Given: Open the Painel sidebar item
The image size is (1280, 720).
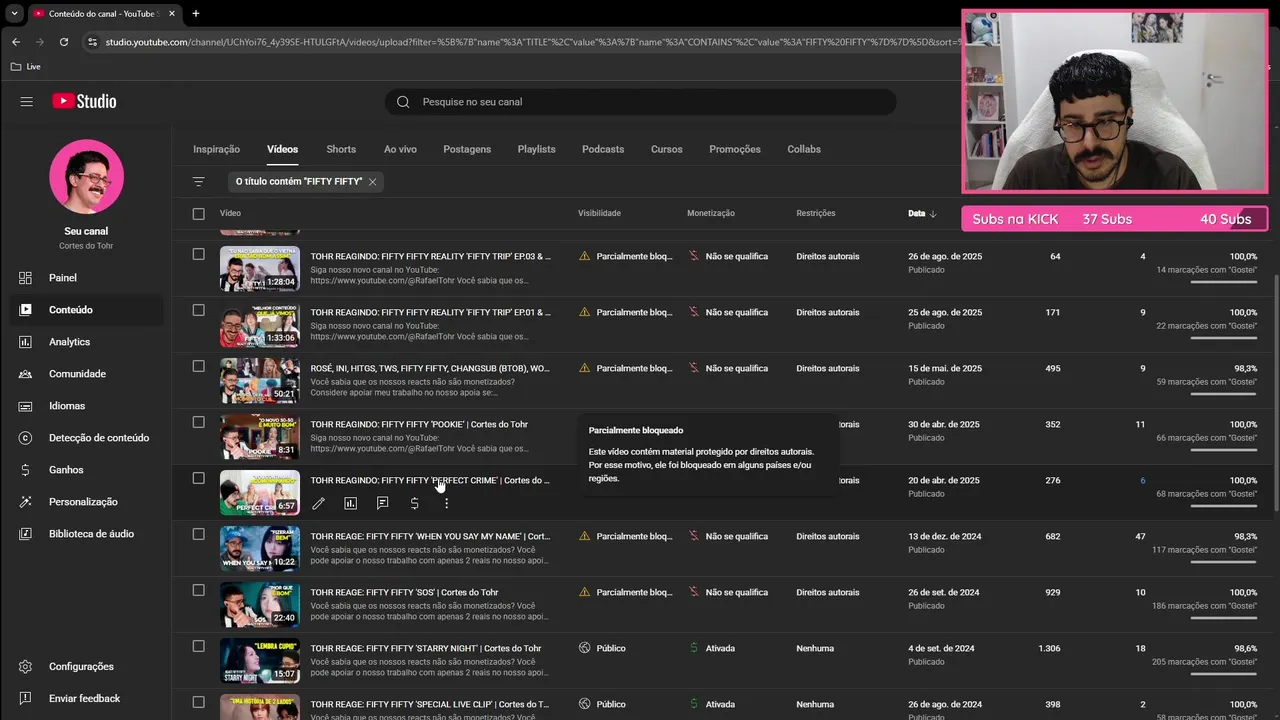Looking at the screenshot, I should pyautogui.click(x=62, y=278).
